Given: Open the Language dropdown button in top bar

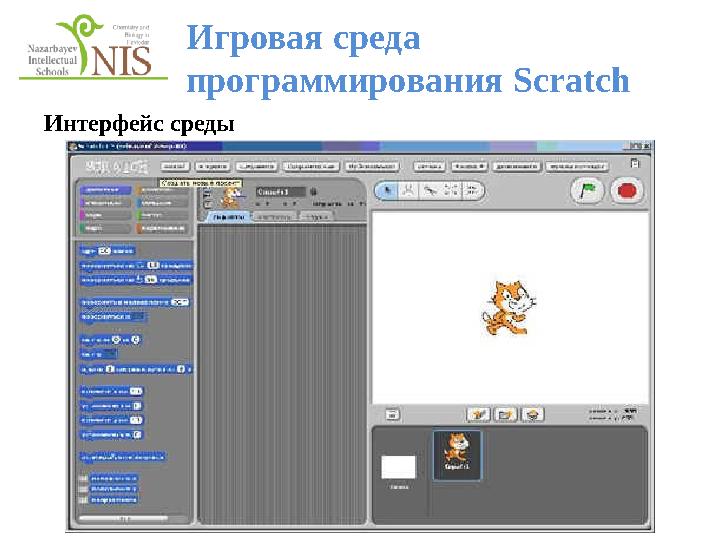Looking at the screenshot, I should click(x=468, y=166).
